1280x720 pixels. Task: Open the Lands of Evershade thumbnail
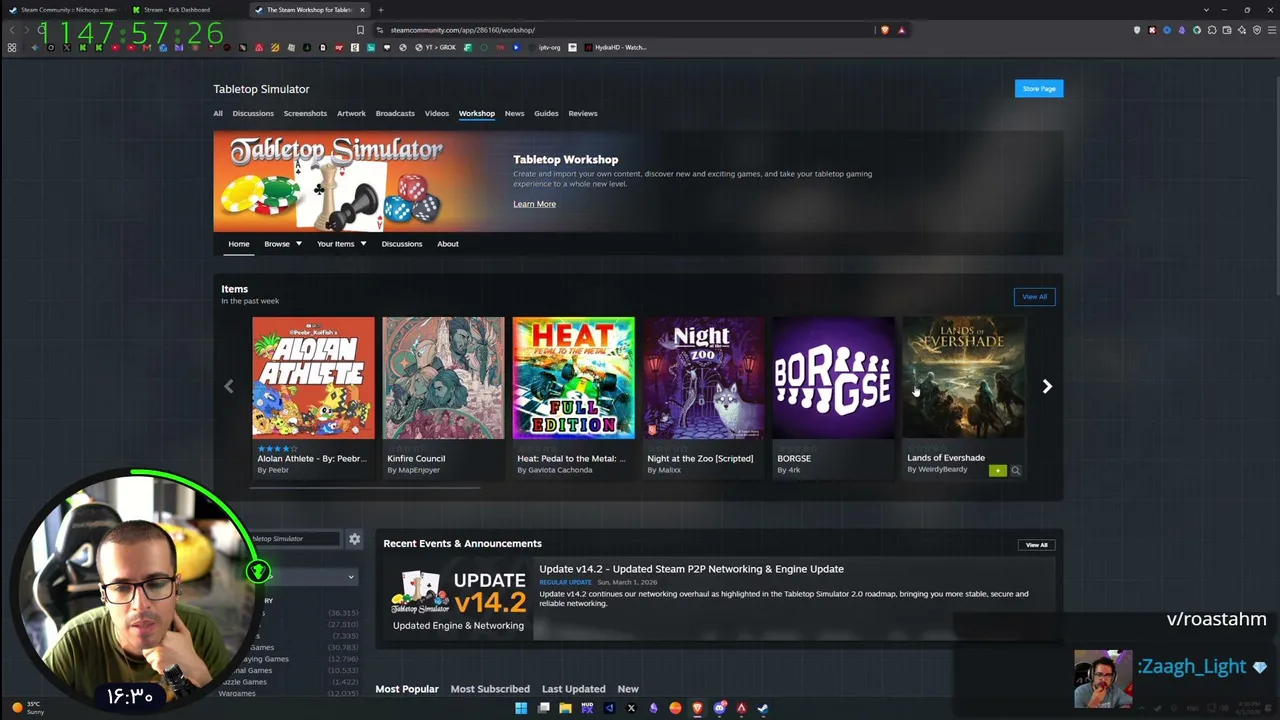(x=963, y=378)
